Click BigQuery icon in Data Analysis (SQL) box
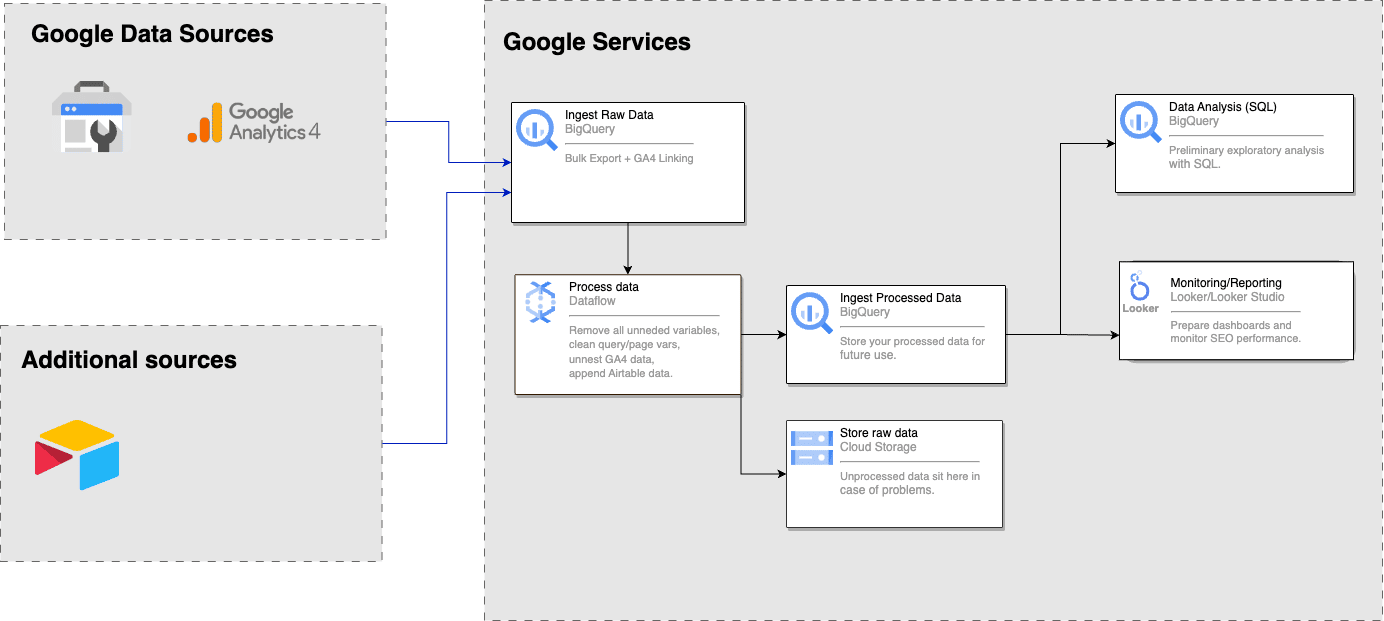1384x621 pixels. tap(1141, 121)
